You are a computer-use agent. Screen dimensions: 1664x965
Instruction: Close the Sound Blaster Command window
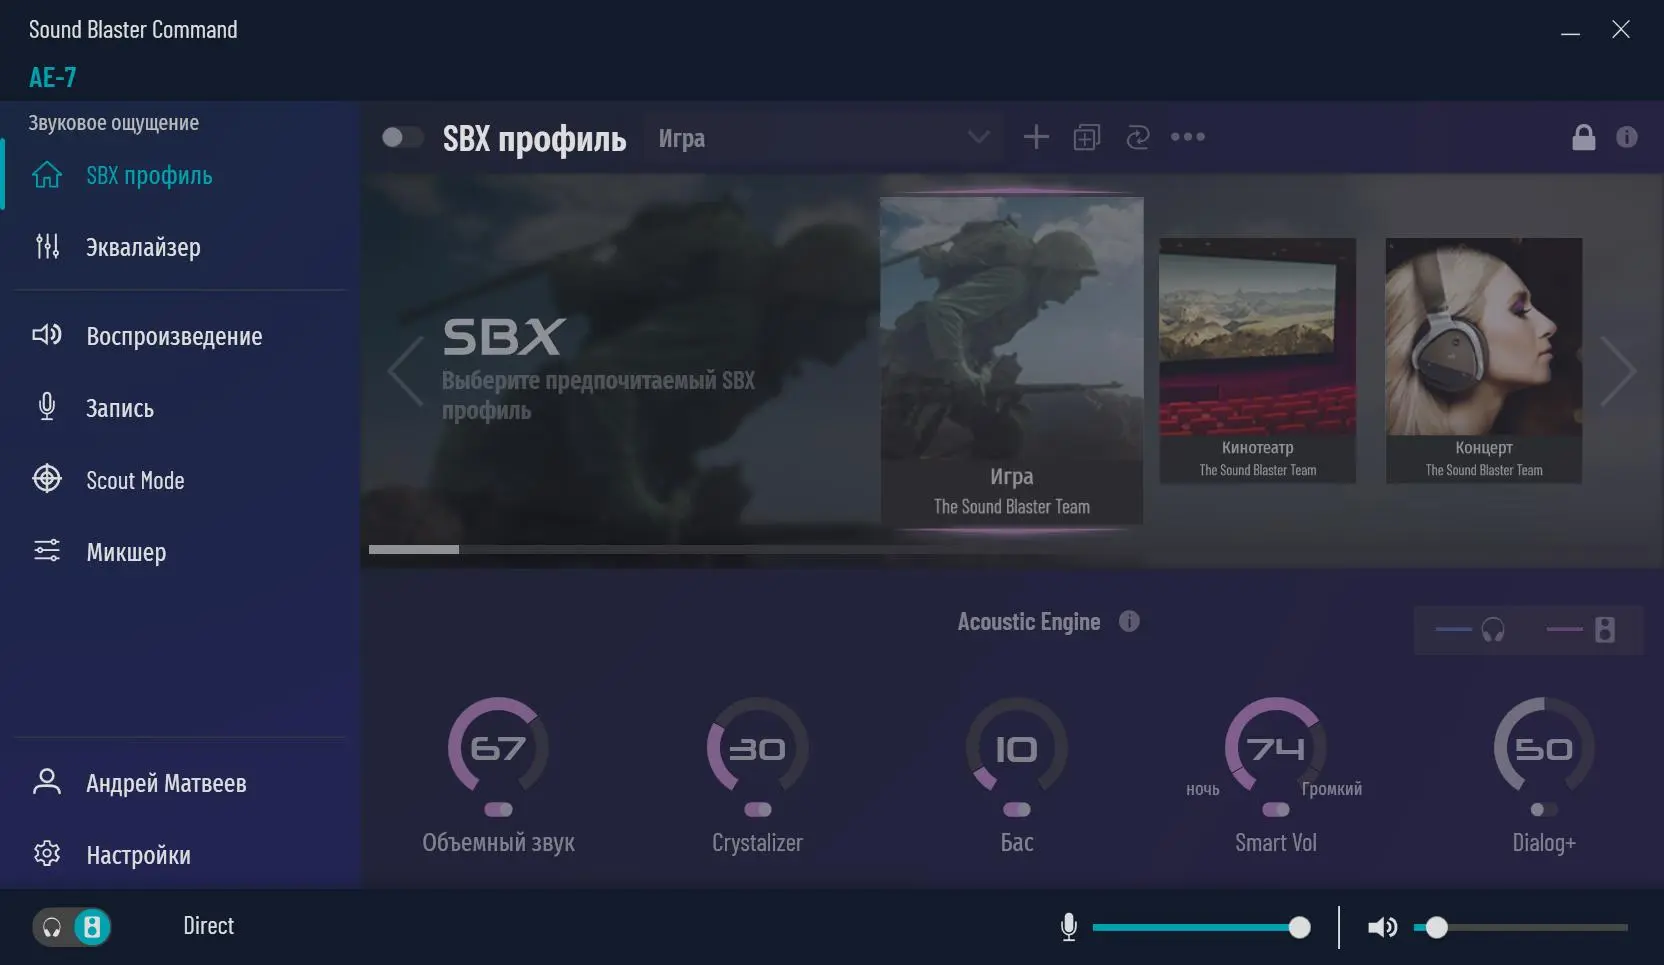coord(1621,30)
